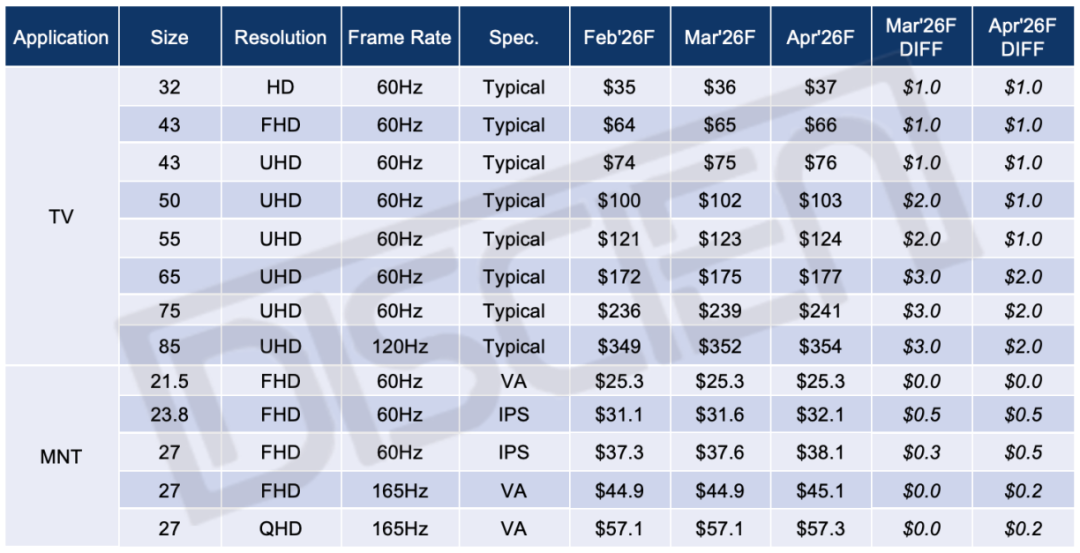Click the Application column header
The width and height of the screenshot is (1080, 553).
[61, 38]
